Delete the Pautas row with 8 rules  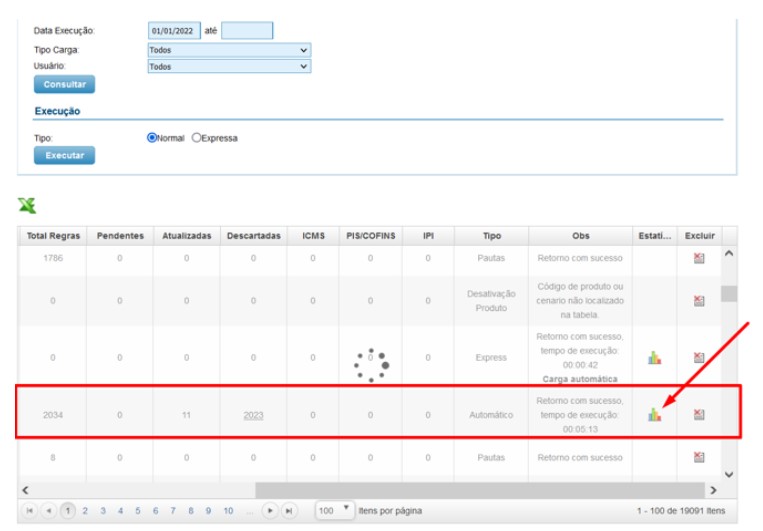pos(699,457)
